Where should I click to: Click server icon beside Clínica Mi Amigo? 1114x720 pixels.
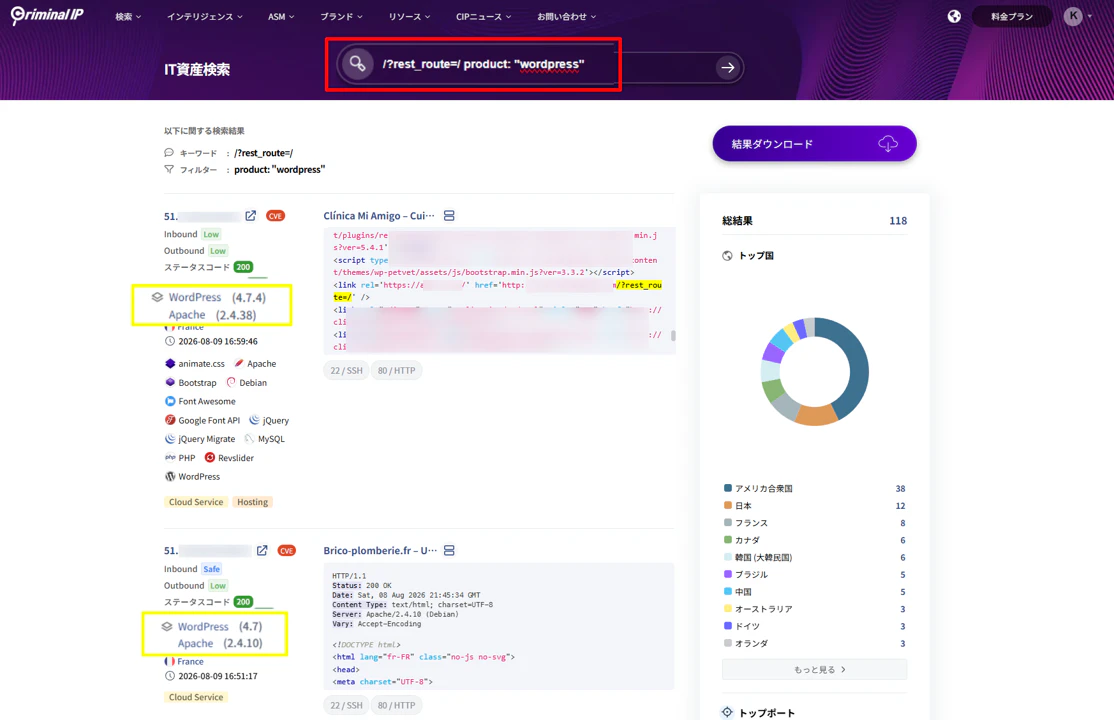(449, 215)
